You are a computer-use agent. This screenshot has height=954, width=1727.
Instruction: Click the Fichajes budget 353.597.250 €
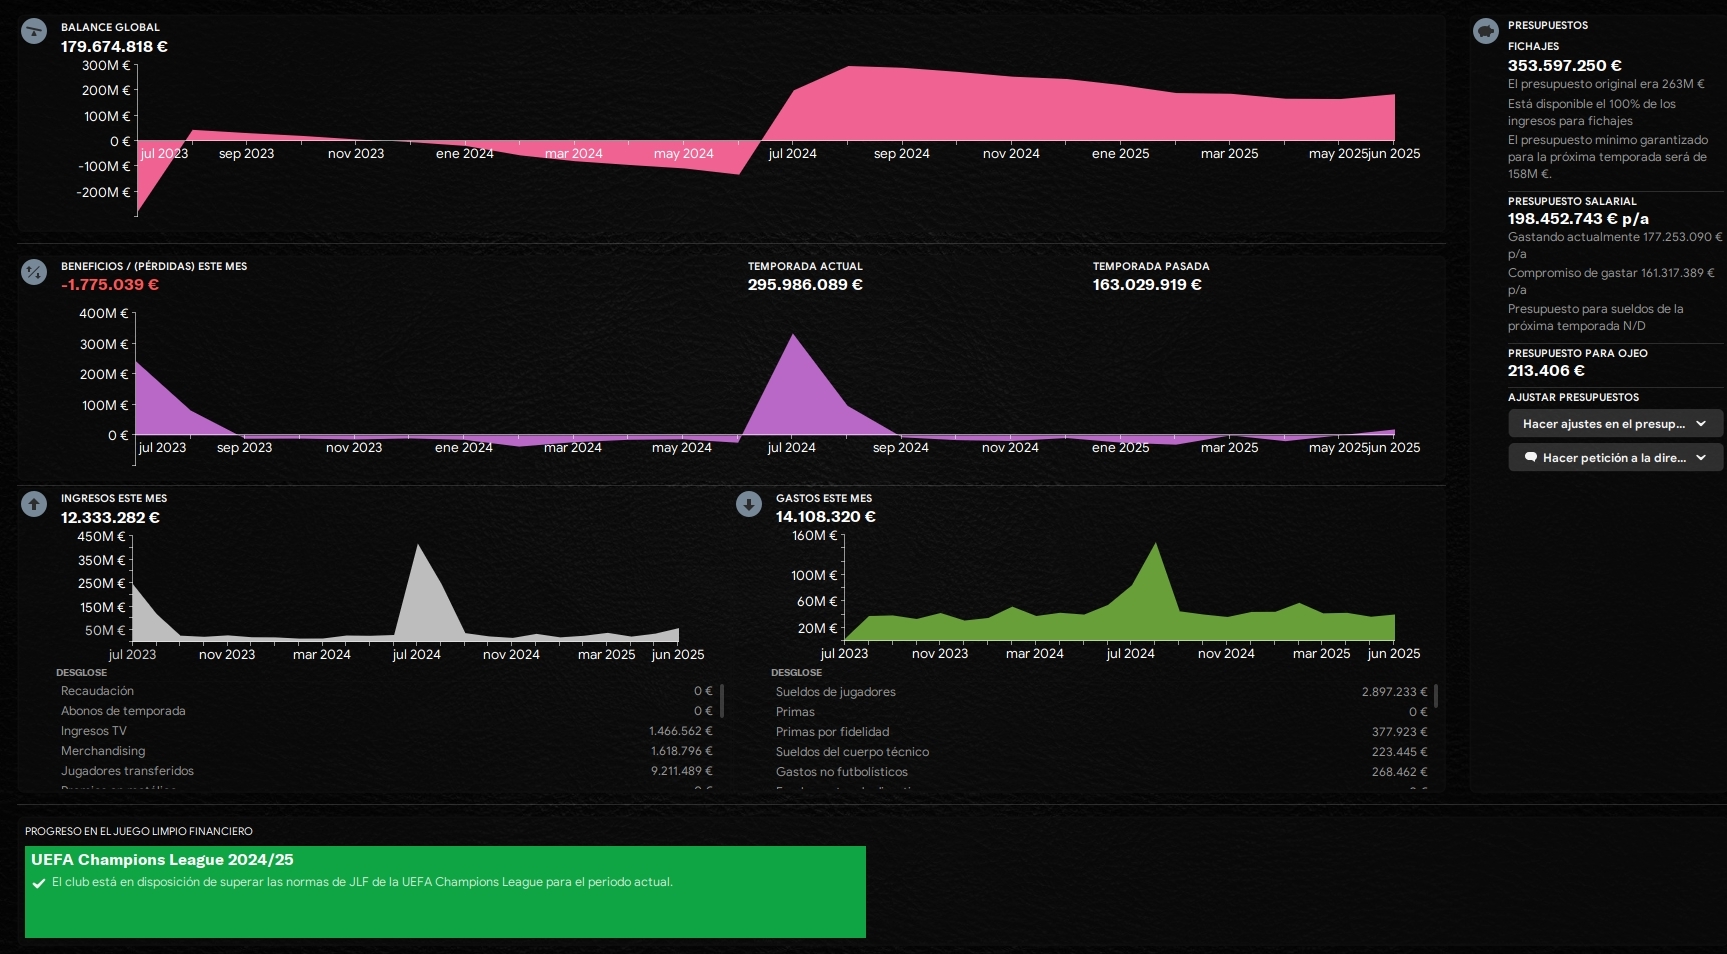(1565, 66)
